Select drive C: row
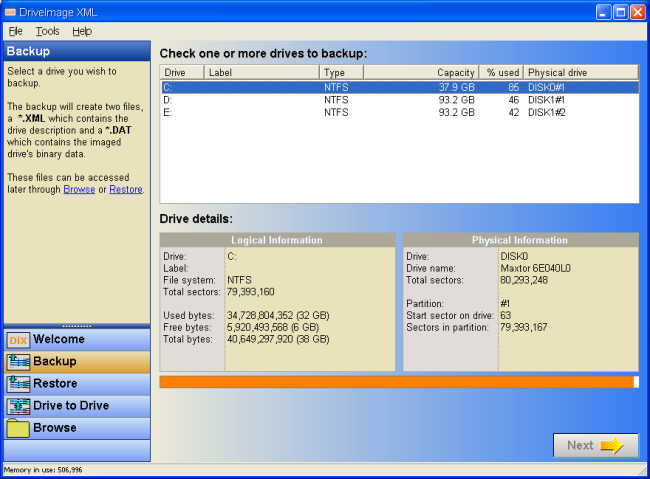This screenshot has height=479, width=650. (x=400, y=88)
